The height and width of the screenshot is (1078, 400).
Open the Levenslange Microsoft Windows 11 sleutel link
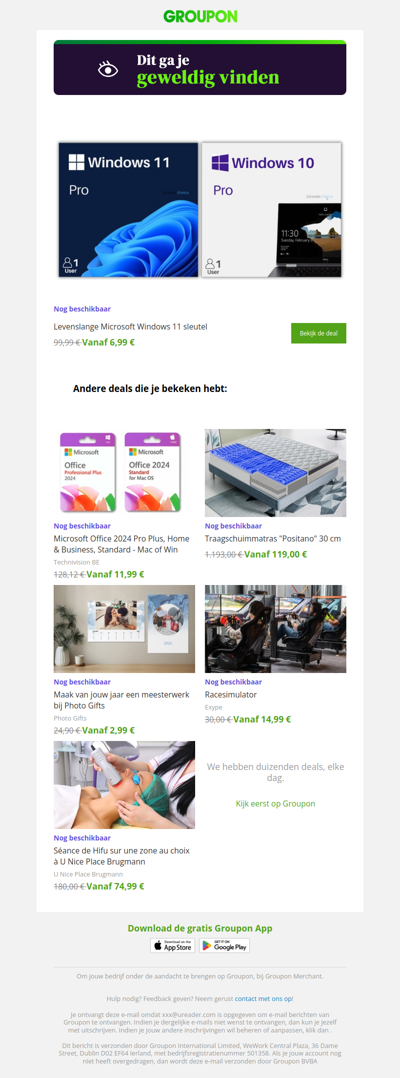pos(131,327)
